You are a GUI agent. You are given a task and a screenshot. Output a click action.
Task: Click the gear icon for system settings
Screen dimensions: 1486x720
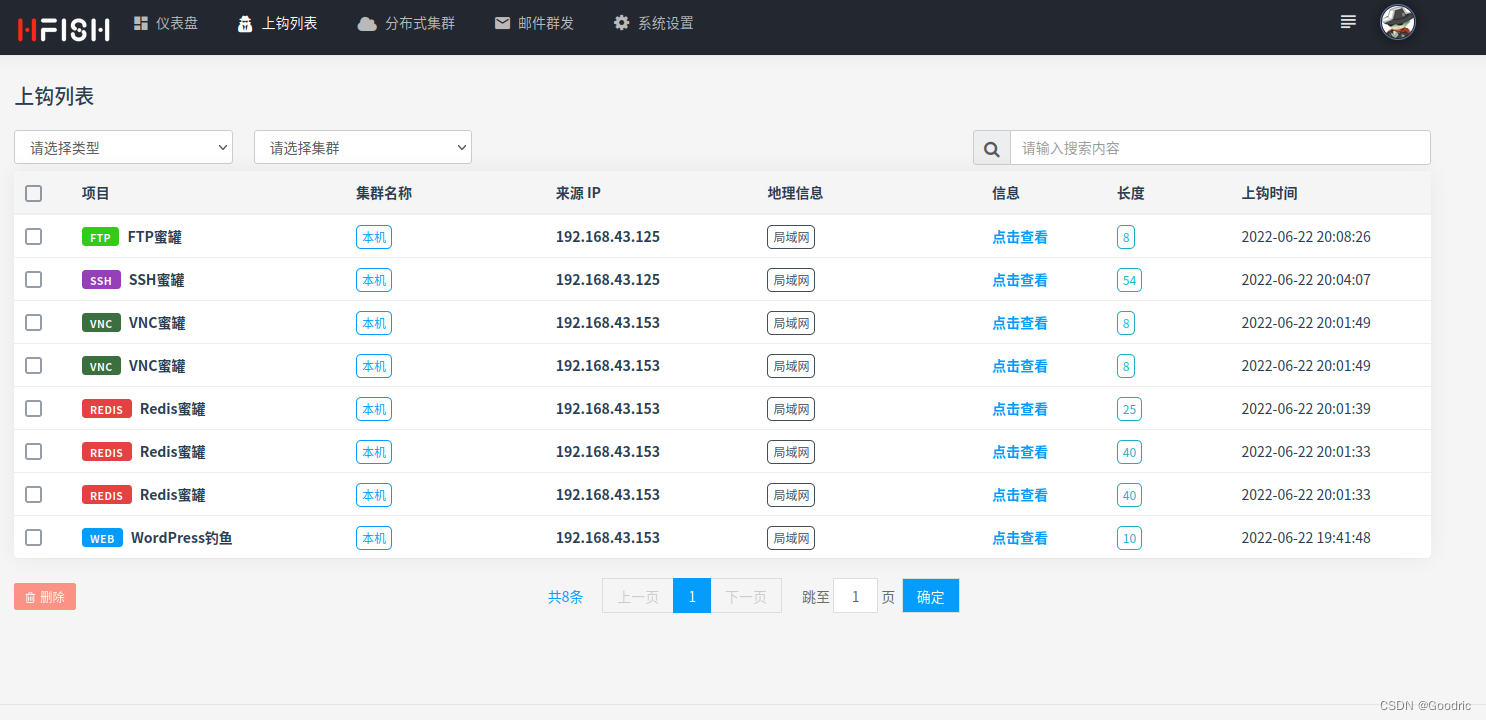click(622, 23)
